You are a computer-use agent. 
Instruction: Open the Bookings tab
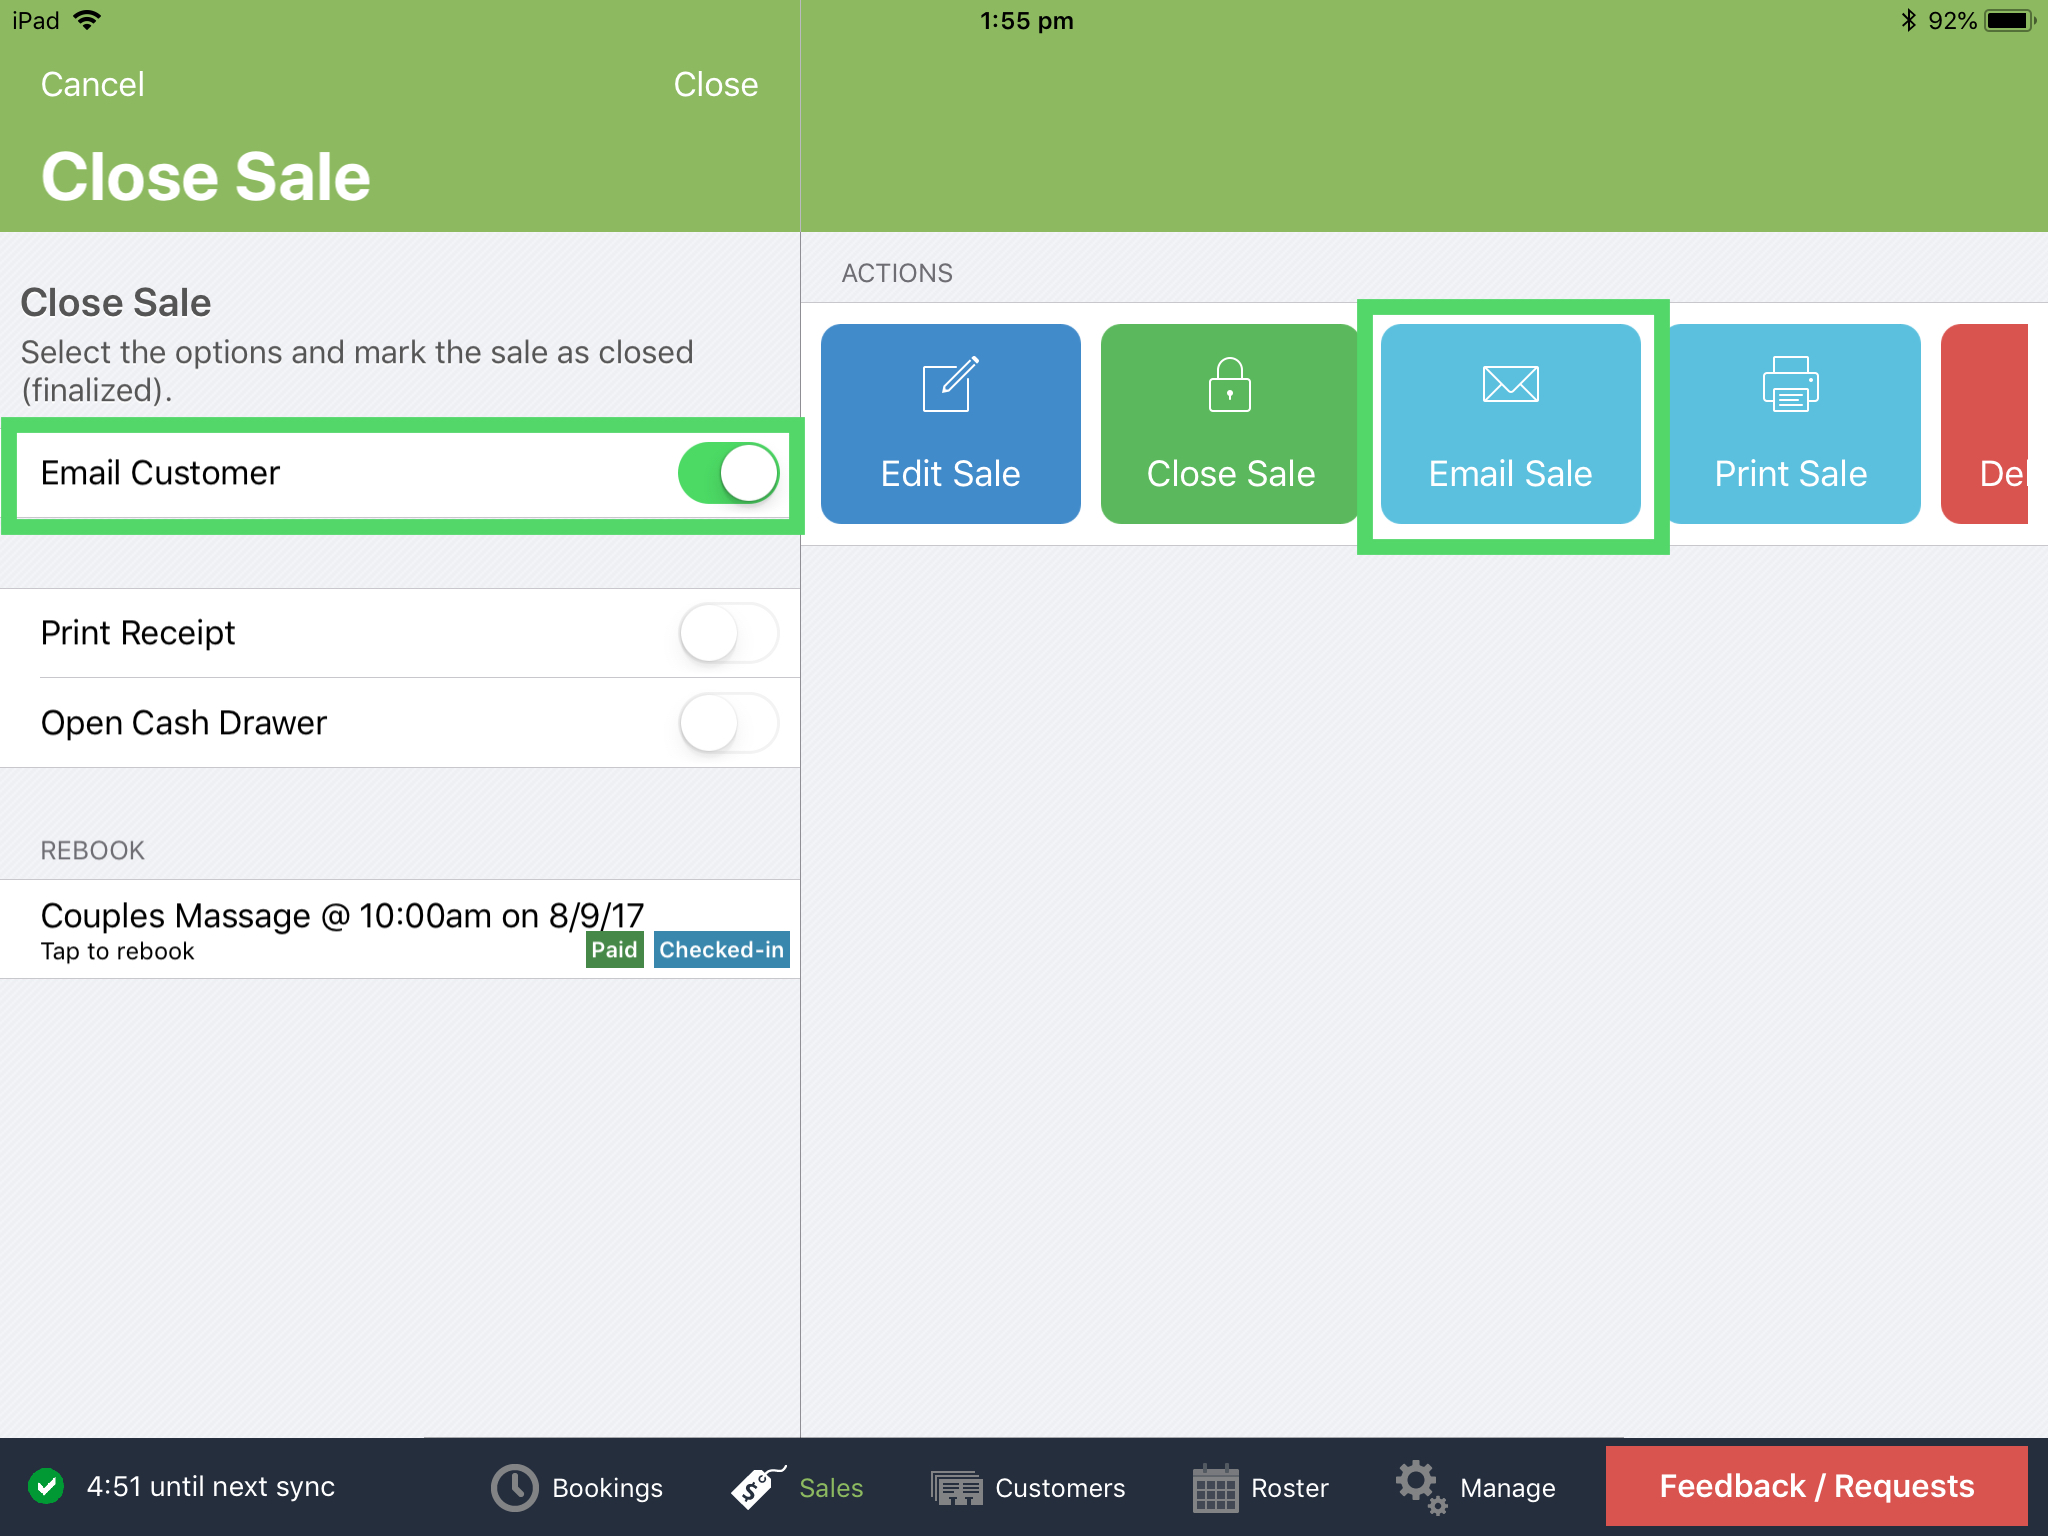pyautogui.click(x=577, y=1488)
